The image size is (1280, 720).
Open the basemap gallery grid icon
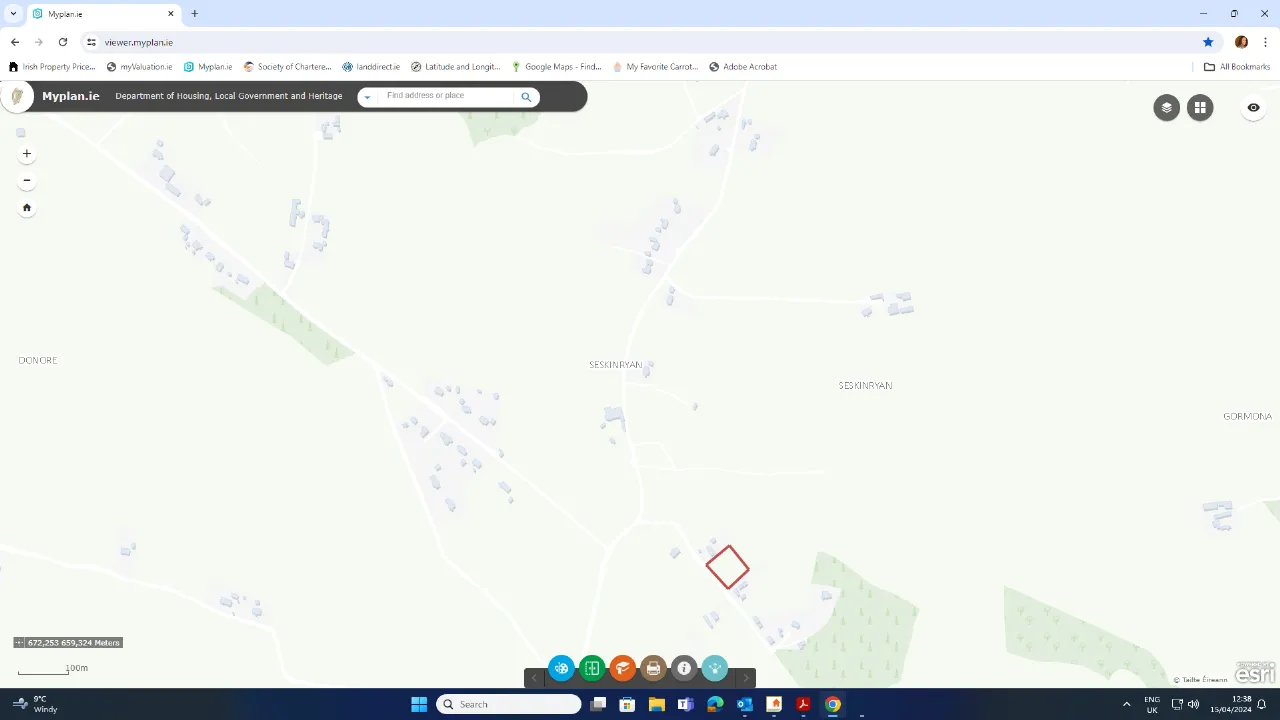tap(1200, 107)
